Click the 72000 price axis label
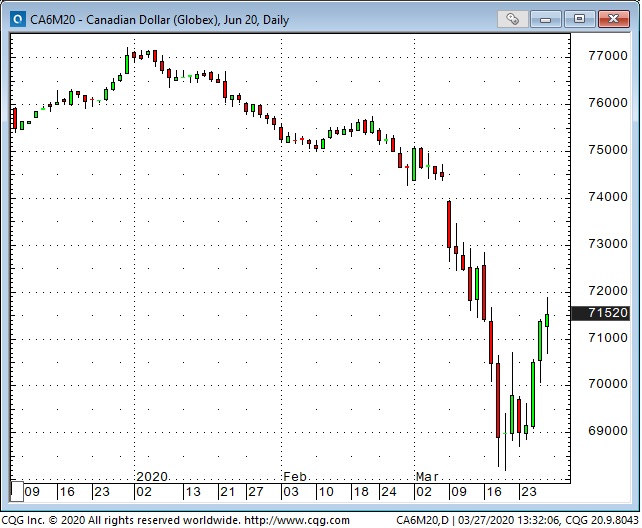This screenshot has height=528, width=642. click(x=608, y=291)
